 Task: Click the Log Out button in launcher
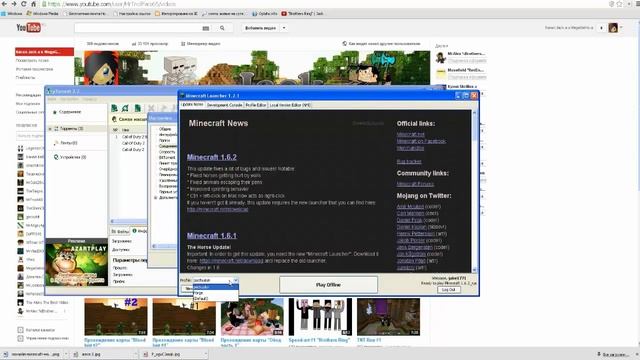pos(449,289)
